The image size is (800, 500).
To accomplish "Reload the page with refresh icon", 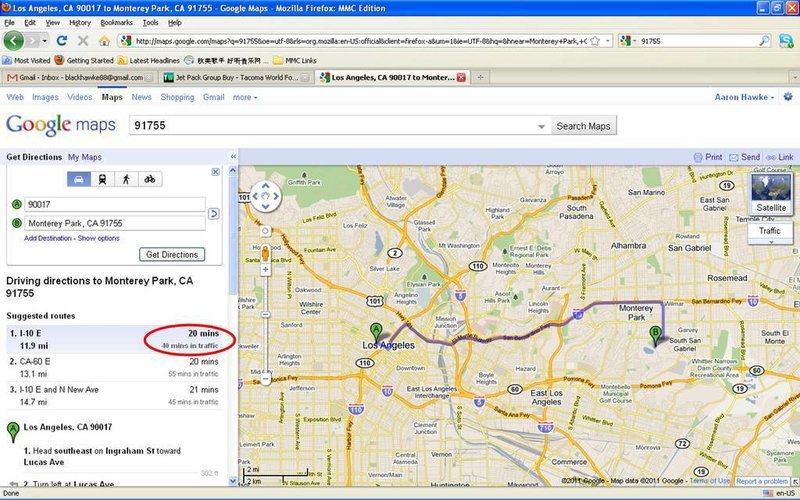I will [x=62, y=40].
